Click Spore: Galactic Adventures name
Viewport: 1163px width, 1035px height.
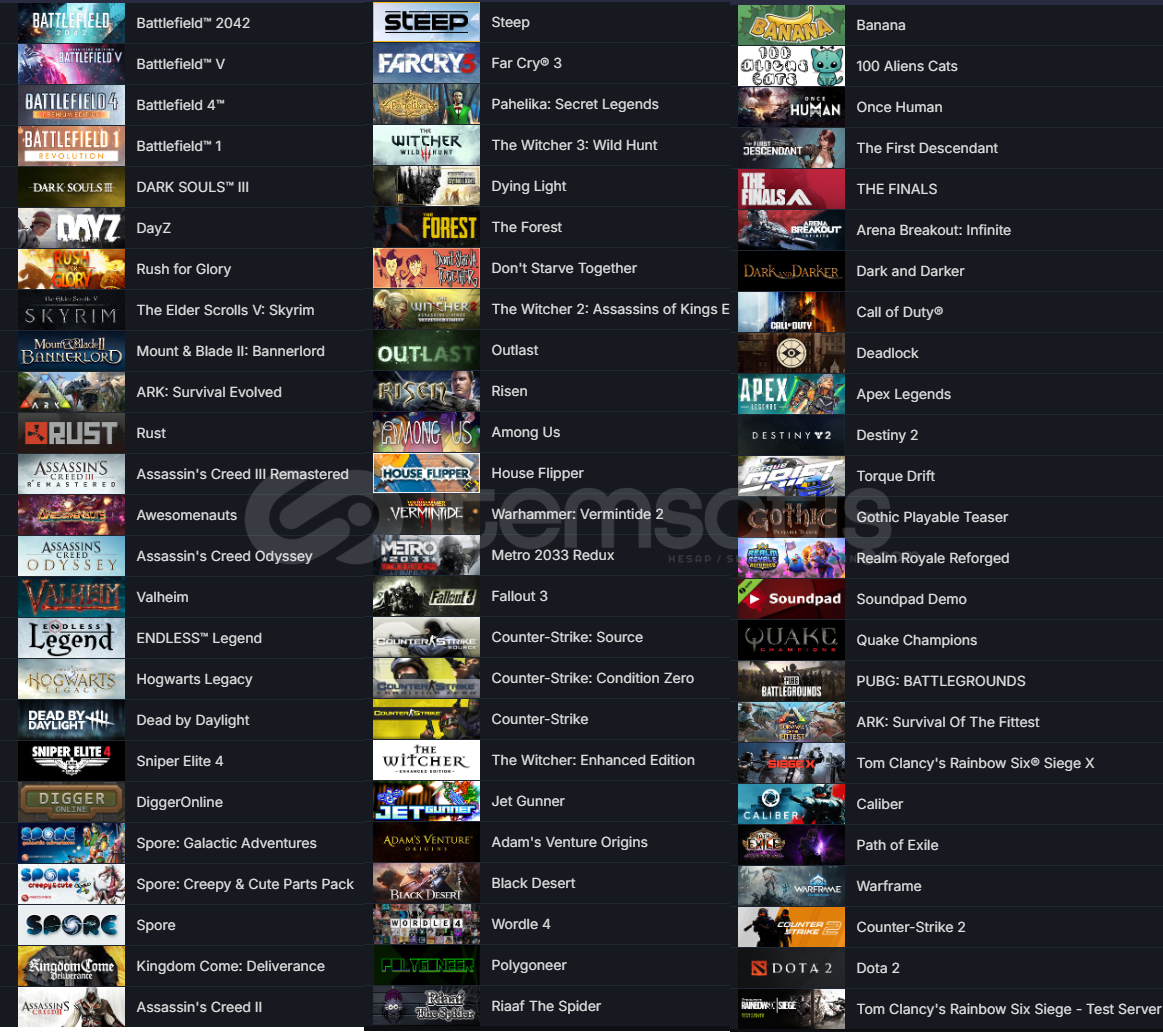(x=226, y=844)
